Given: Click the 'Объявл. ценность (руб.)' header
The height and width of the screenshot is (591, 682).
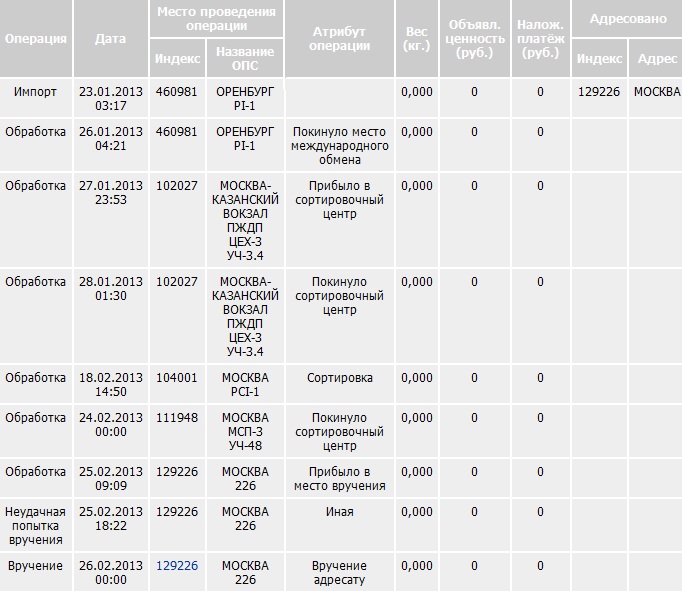Looking at the screenshot, I should click(x=475, y=39).
